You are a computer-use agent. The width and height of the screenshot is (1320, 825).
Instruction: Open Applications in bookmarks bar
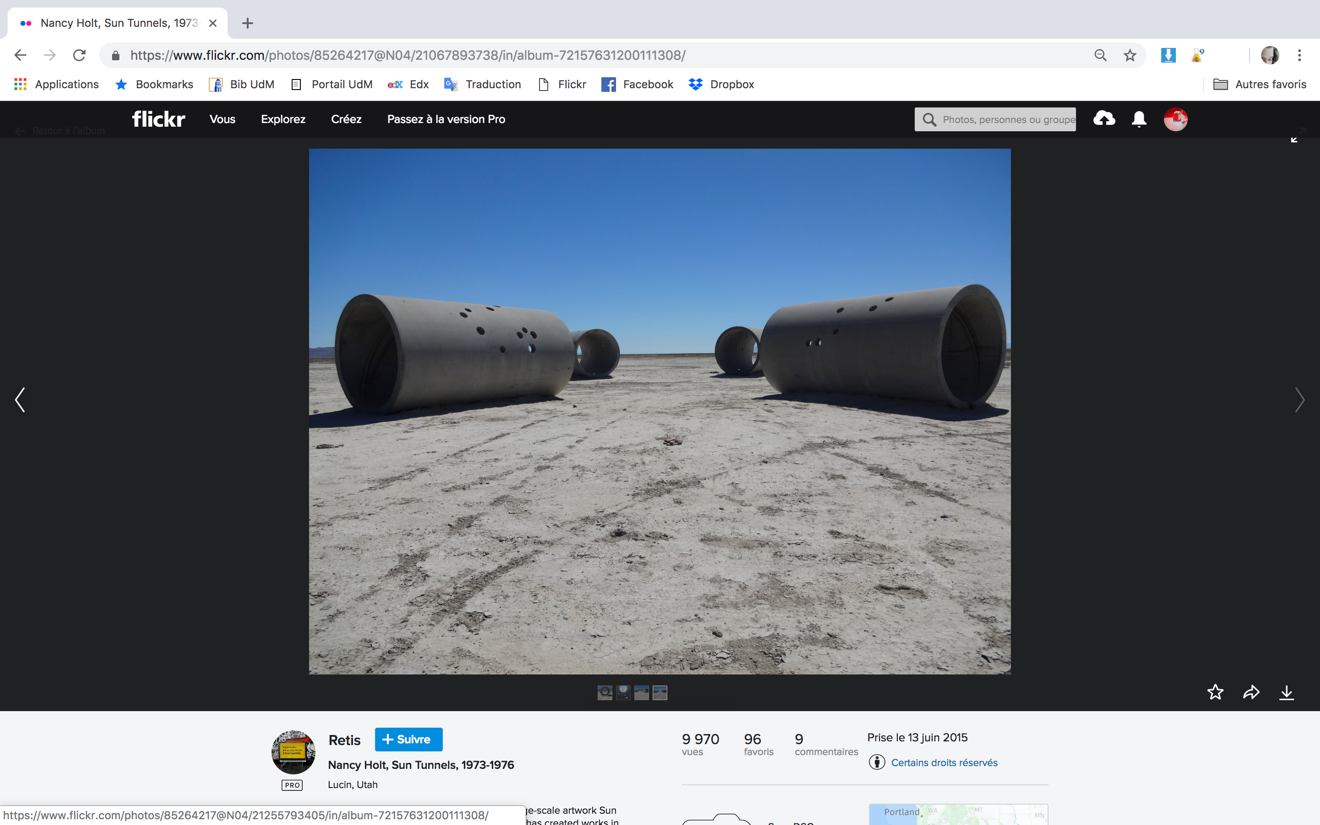coord(56,85)
